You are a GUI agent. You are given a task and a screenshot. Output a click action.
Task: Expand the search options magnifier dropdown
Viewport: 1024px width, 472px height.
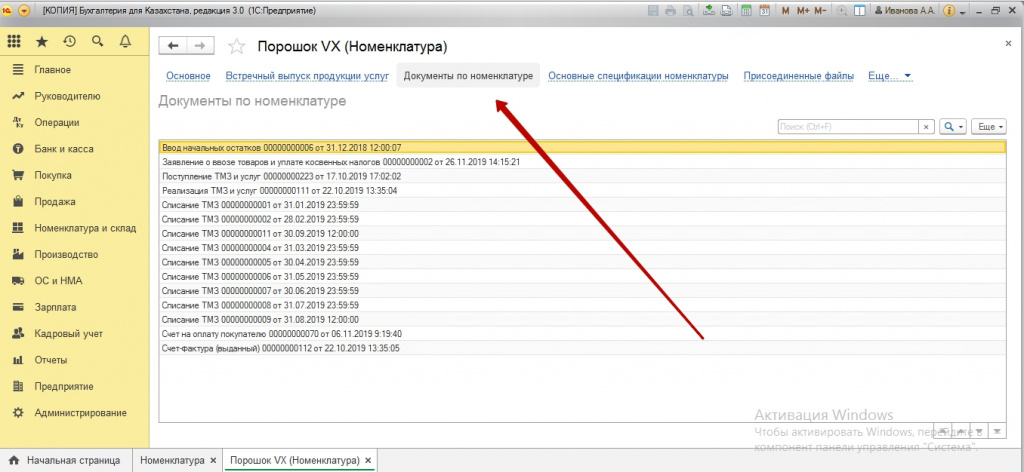[x=953, y=127]
